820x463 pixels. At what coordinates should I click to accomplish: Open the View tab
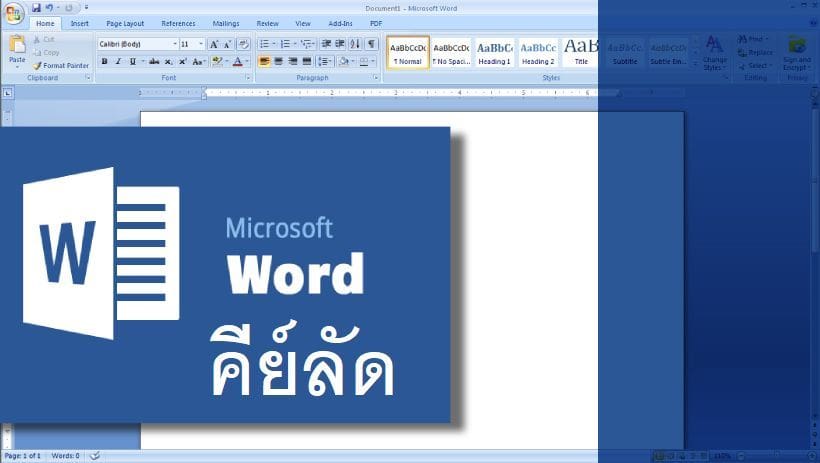click(x=303, y=24)
